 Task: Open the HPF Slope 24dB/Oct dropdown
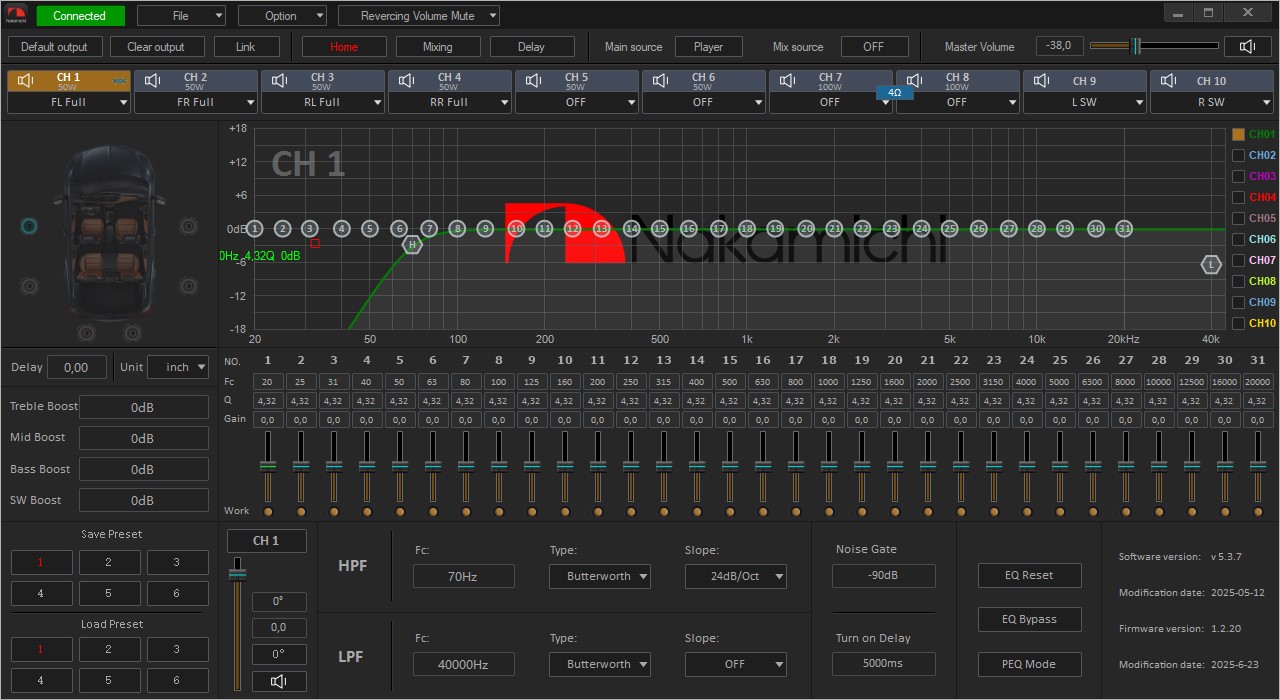point(735,576)
